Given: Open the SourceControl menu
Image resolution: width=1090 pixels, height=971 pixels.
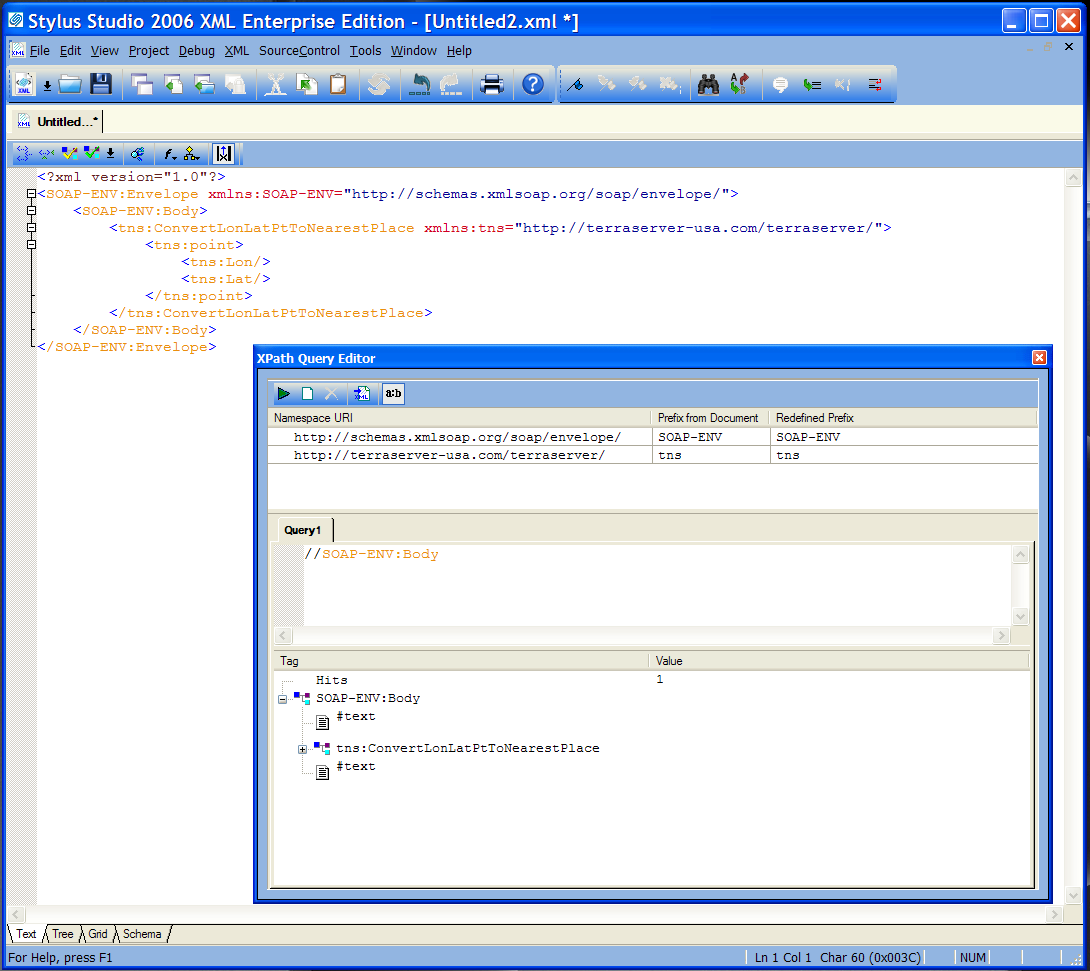Looking at the screenshot, I should [299, 51].
